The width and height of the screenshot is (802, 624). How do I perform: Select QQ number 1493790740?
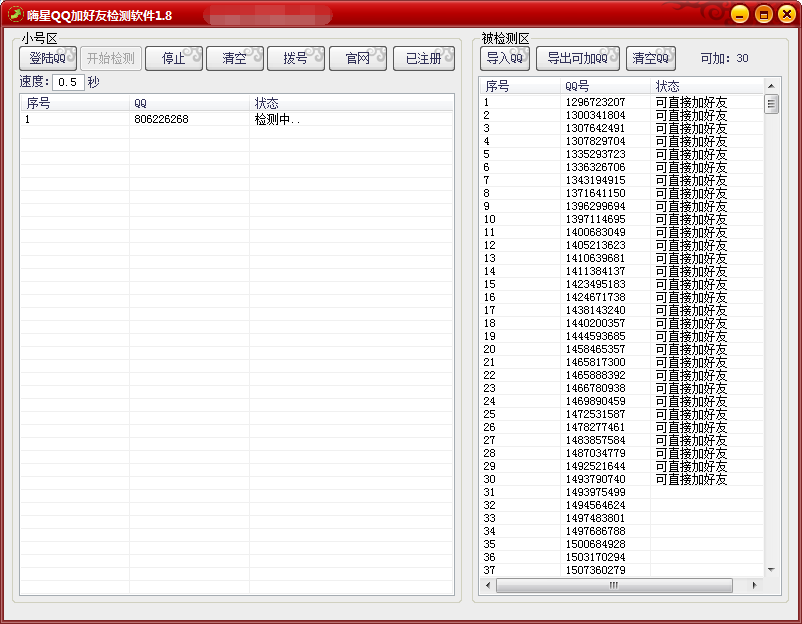coord(595,479)
